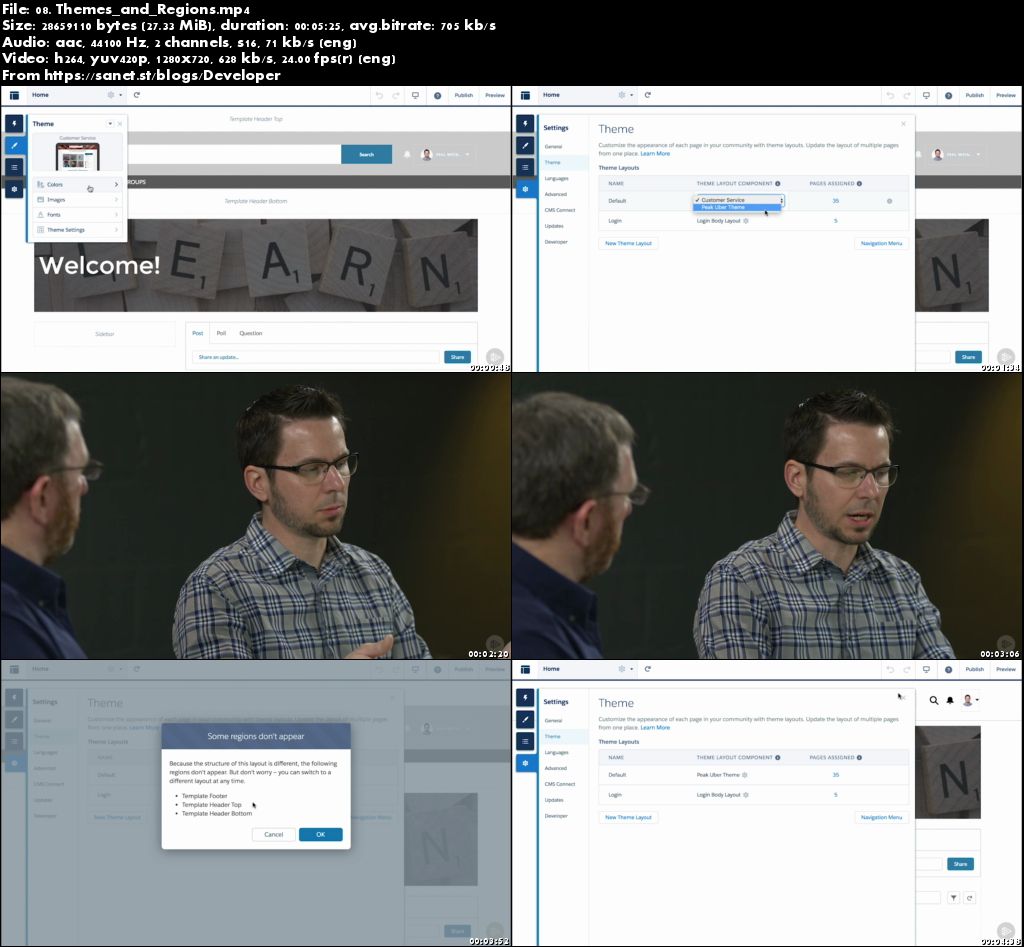Click desktop view mode icon in 00:00:48 frame
The width and height of the screenshot is (1024, 947).
[x=415, y=95]
